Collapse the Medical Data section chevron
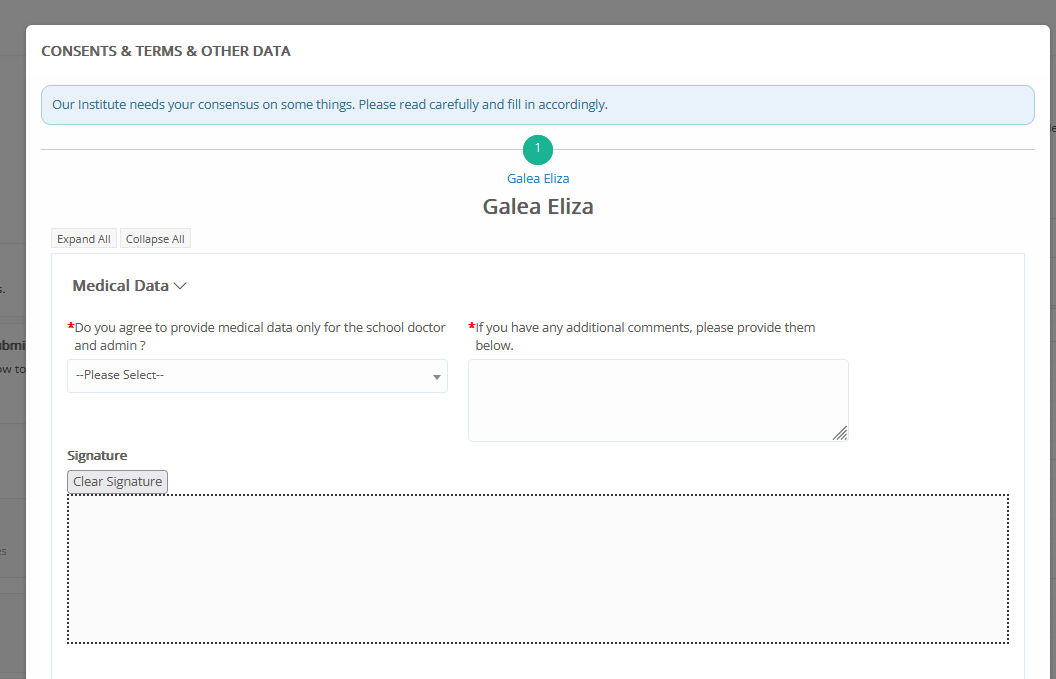1056x679 pixels. (181, 286)
